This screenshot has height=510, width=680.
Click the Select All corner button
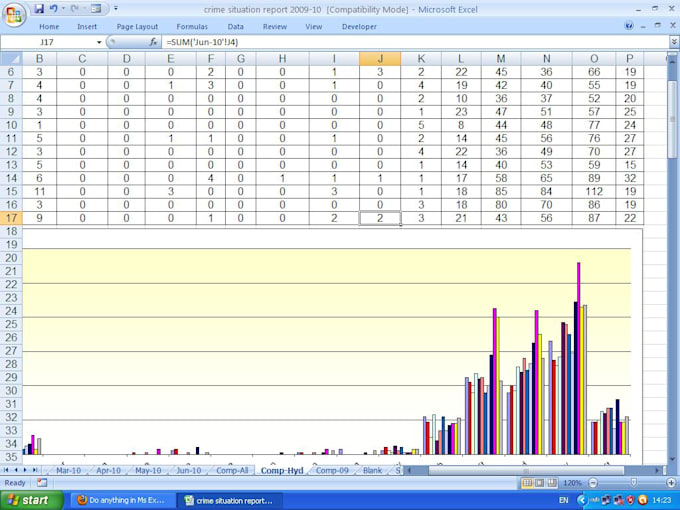[x=11, y=59]
